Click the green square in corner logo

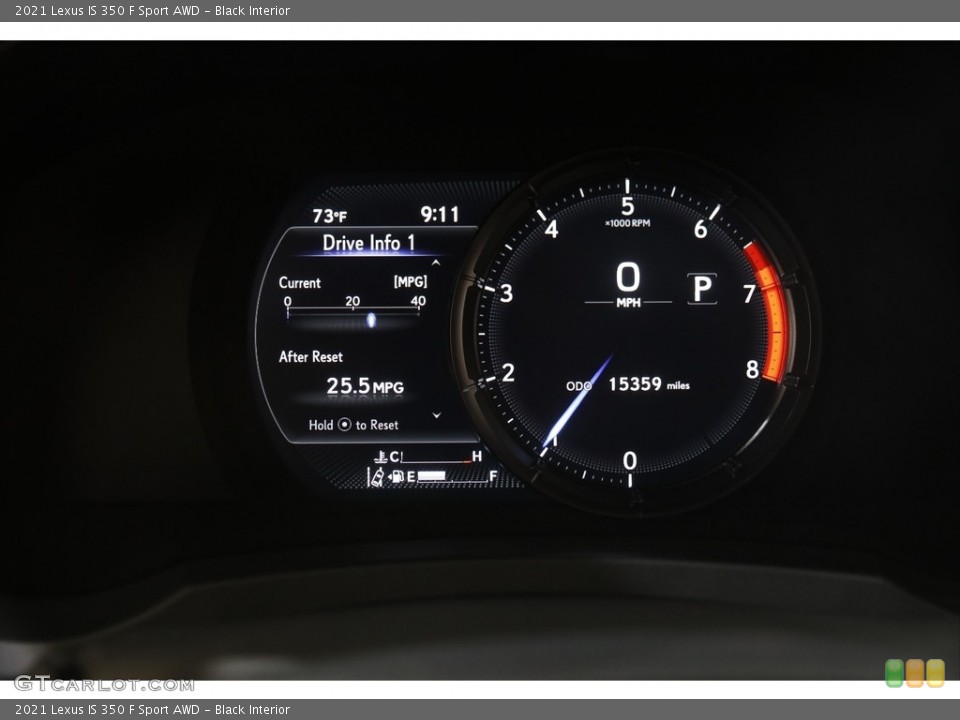pos(894,673)
